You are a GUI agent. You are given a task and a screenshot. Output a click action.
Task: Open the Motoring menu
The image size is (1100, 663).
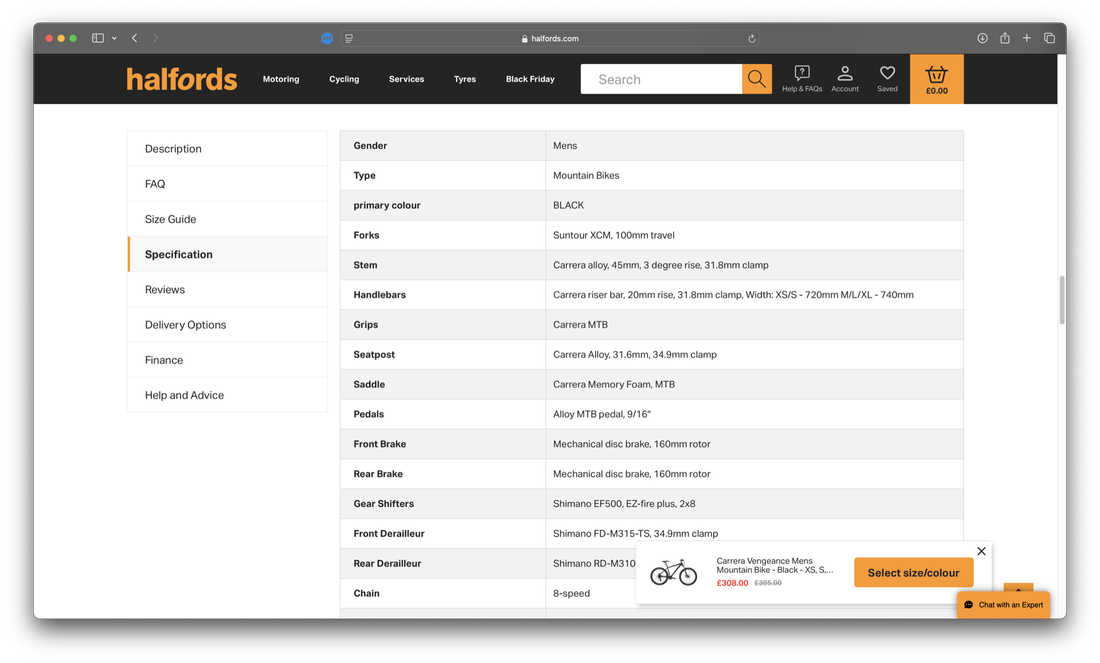click(x=281, y=79)
